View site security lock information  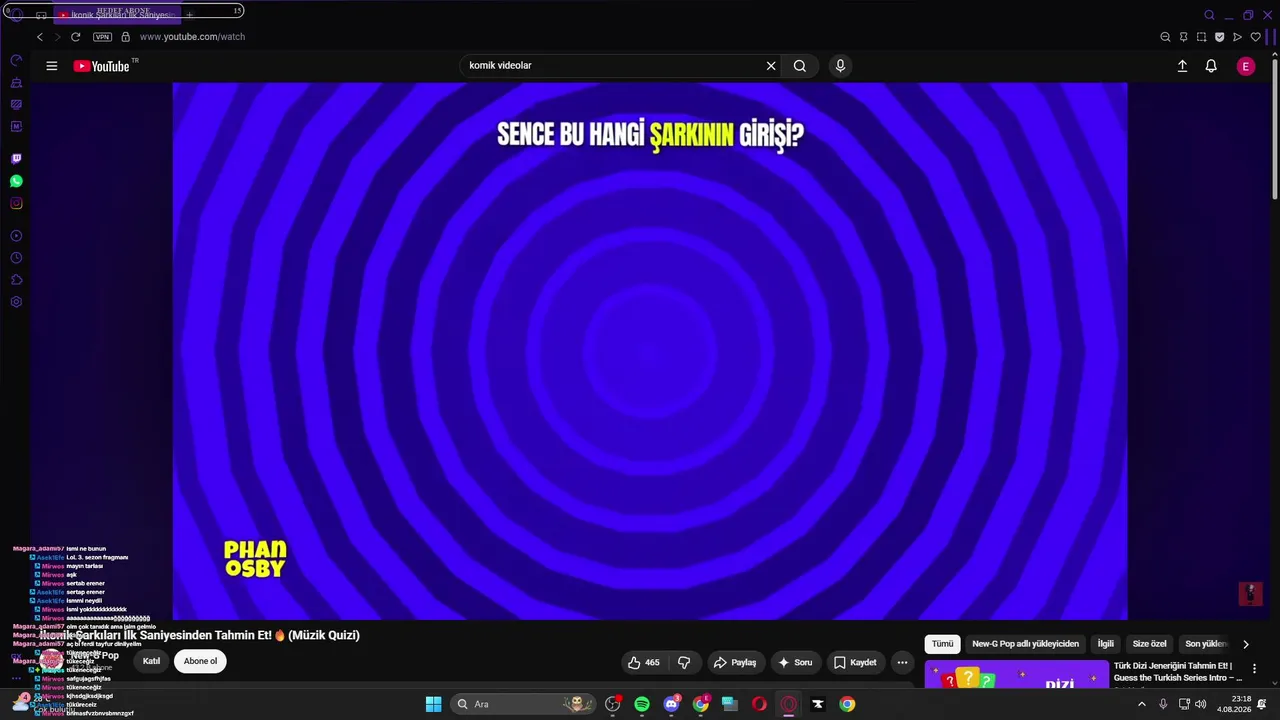click(125, 37)
